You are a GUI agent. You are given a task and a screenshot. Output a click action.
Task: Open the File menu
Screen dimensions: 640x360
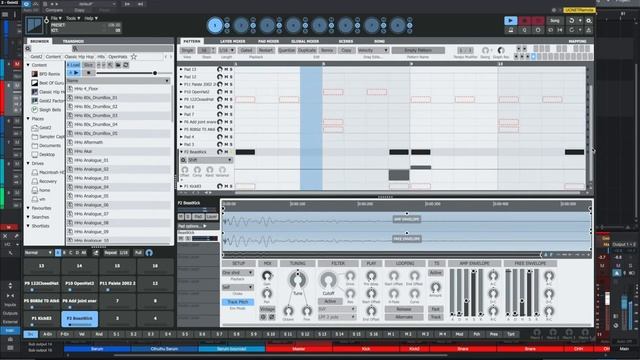pyautogui.click(x=56, y=18)
